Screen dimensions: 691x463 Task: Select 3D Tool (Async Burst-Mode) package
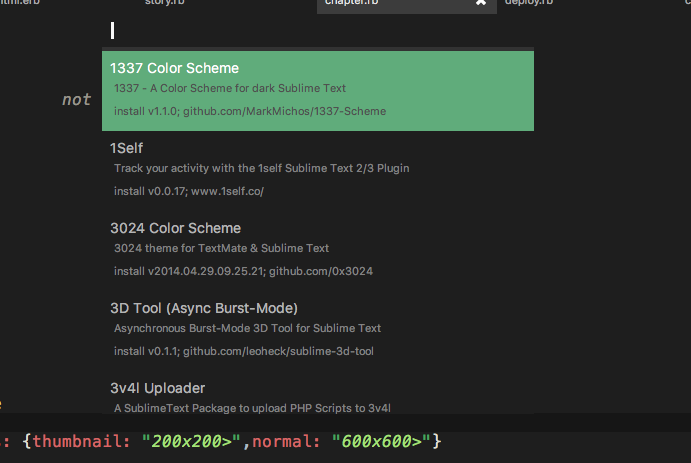pos(318,330)
